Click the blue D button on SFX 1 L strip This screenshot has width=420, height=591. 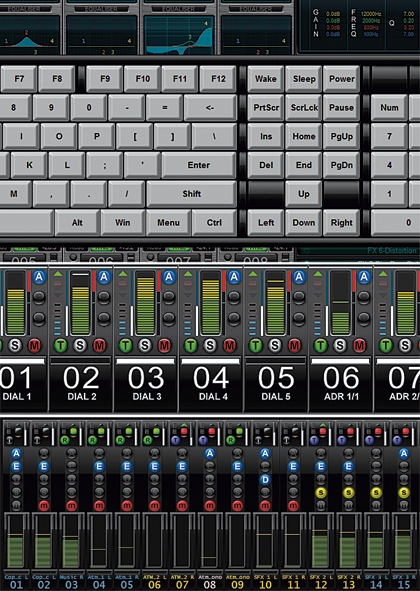(x=265, y=479)
